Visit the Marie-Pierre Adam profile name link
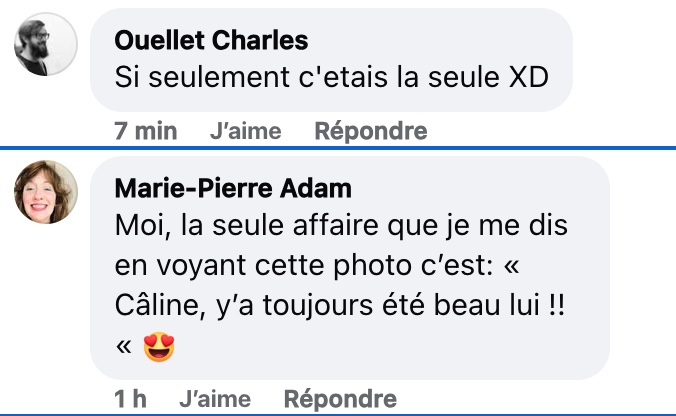The image size is (676, 416). coord(233,188)
